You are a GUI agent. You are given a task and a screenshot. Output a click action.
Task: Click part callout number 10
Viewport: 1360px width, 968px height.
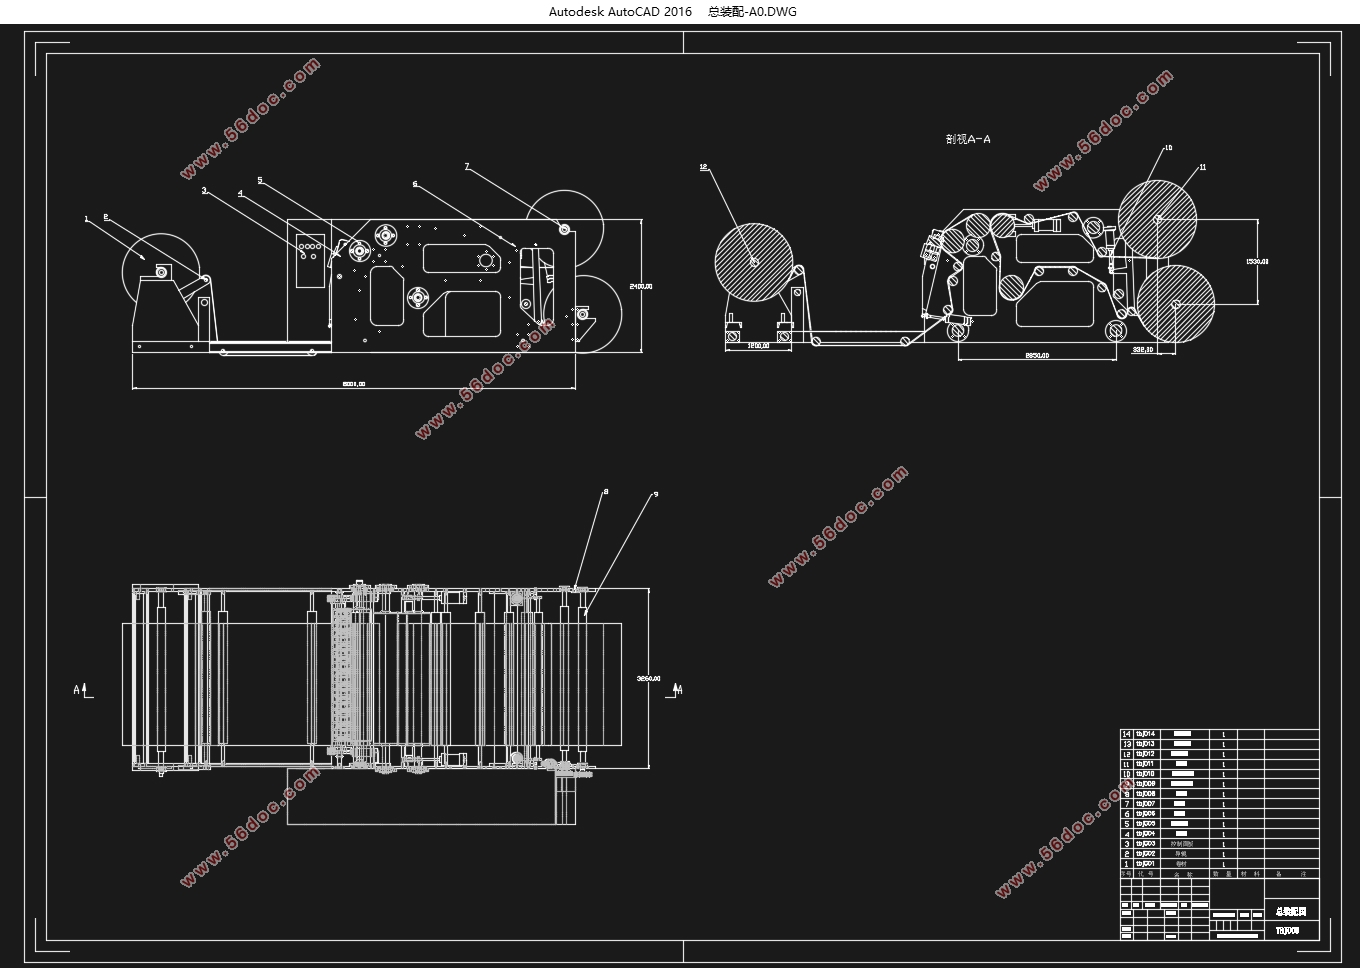(1168, 148)
